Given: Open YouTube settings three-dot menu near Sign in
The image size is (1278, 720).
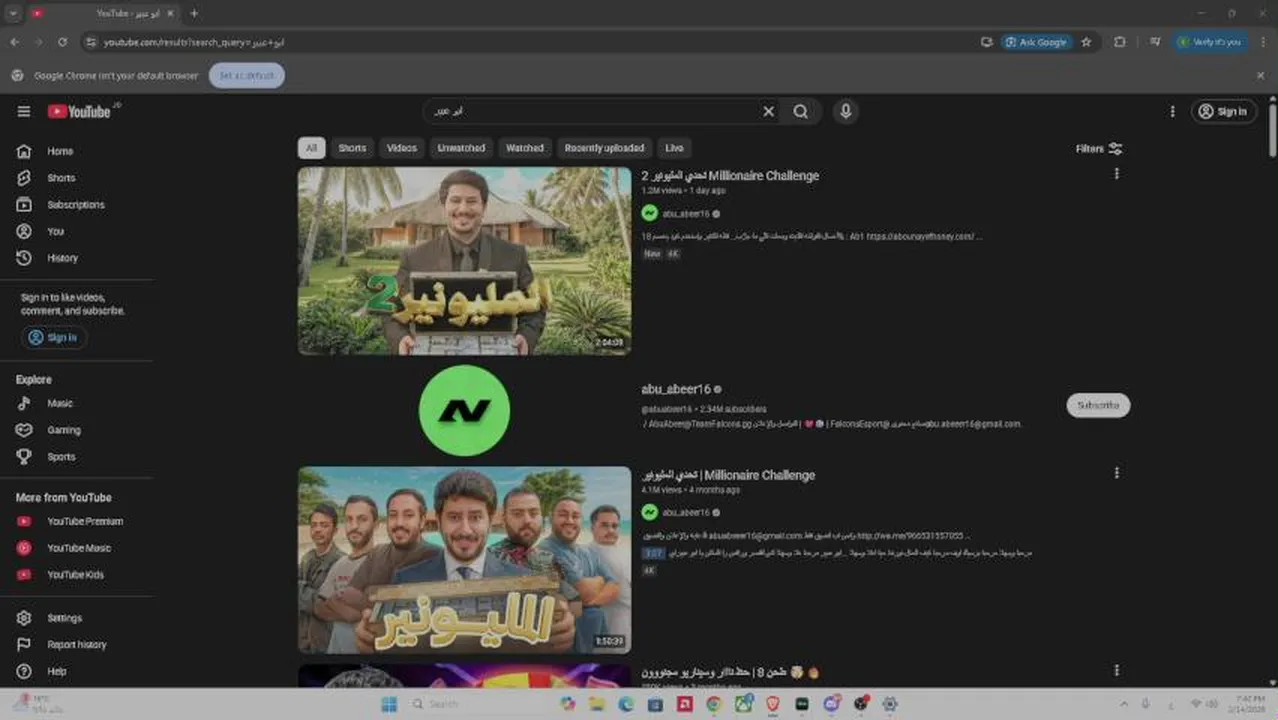Looking at the screenshot, I should [x=1172, y=111].
